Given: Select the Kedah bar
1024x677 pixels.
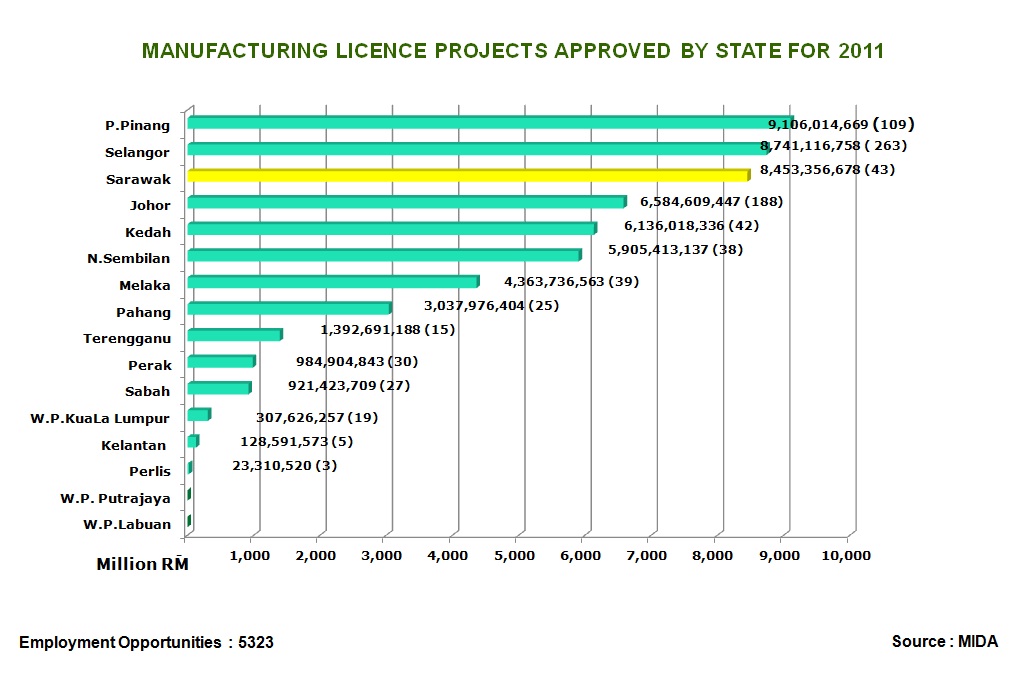Looking at the screenshot, I should point(390,229).
